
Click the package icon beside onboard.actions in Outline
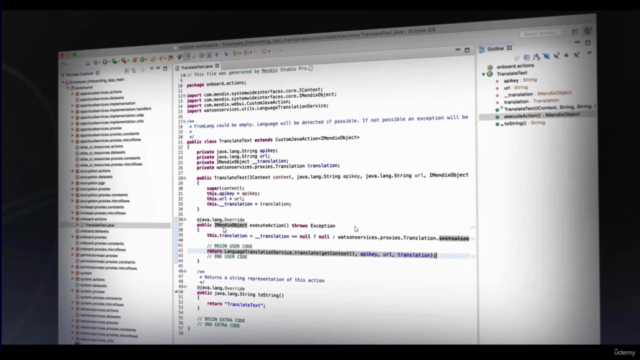[490, 67]
